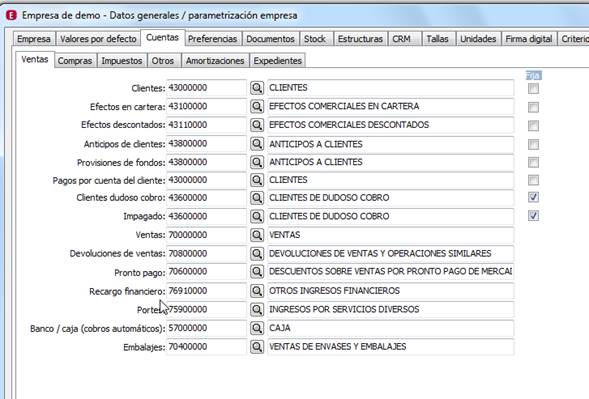Click the VENTAS description field
The image size is (589, 399).
pos(390,235)
